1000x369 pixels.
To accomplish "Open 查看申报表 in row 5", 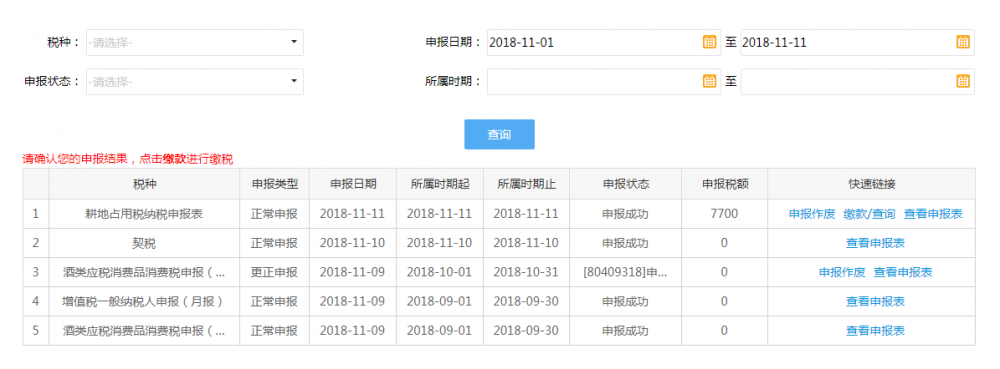I will click(x=875, y=331).
